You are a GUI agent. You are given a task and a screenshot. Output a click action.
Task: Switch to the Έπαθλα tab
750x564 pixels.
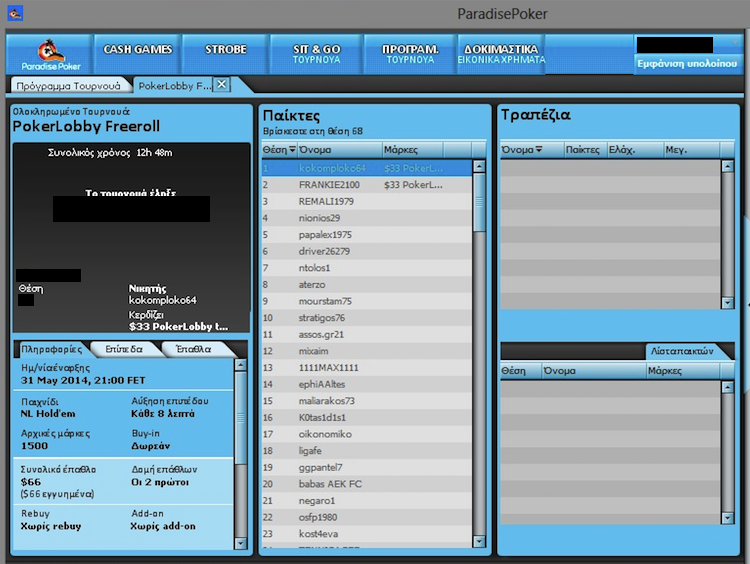tap(194, 349)
